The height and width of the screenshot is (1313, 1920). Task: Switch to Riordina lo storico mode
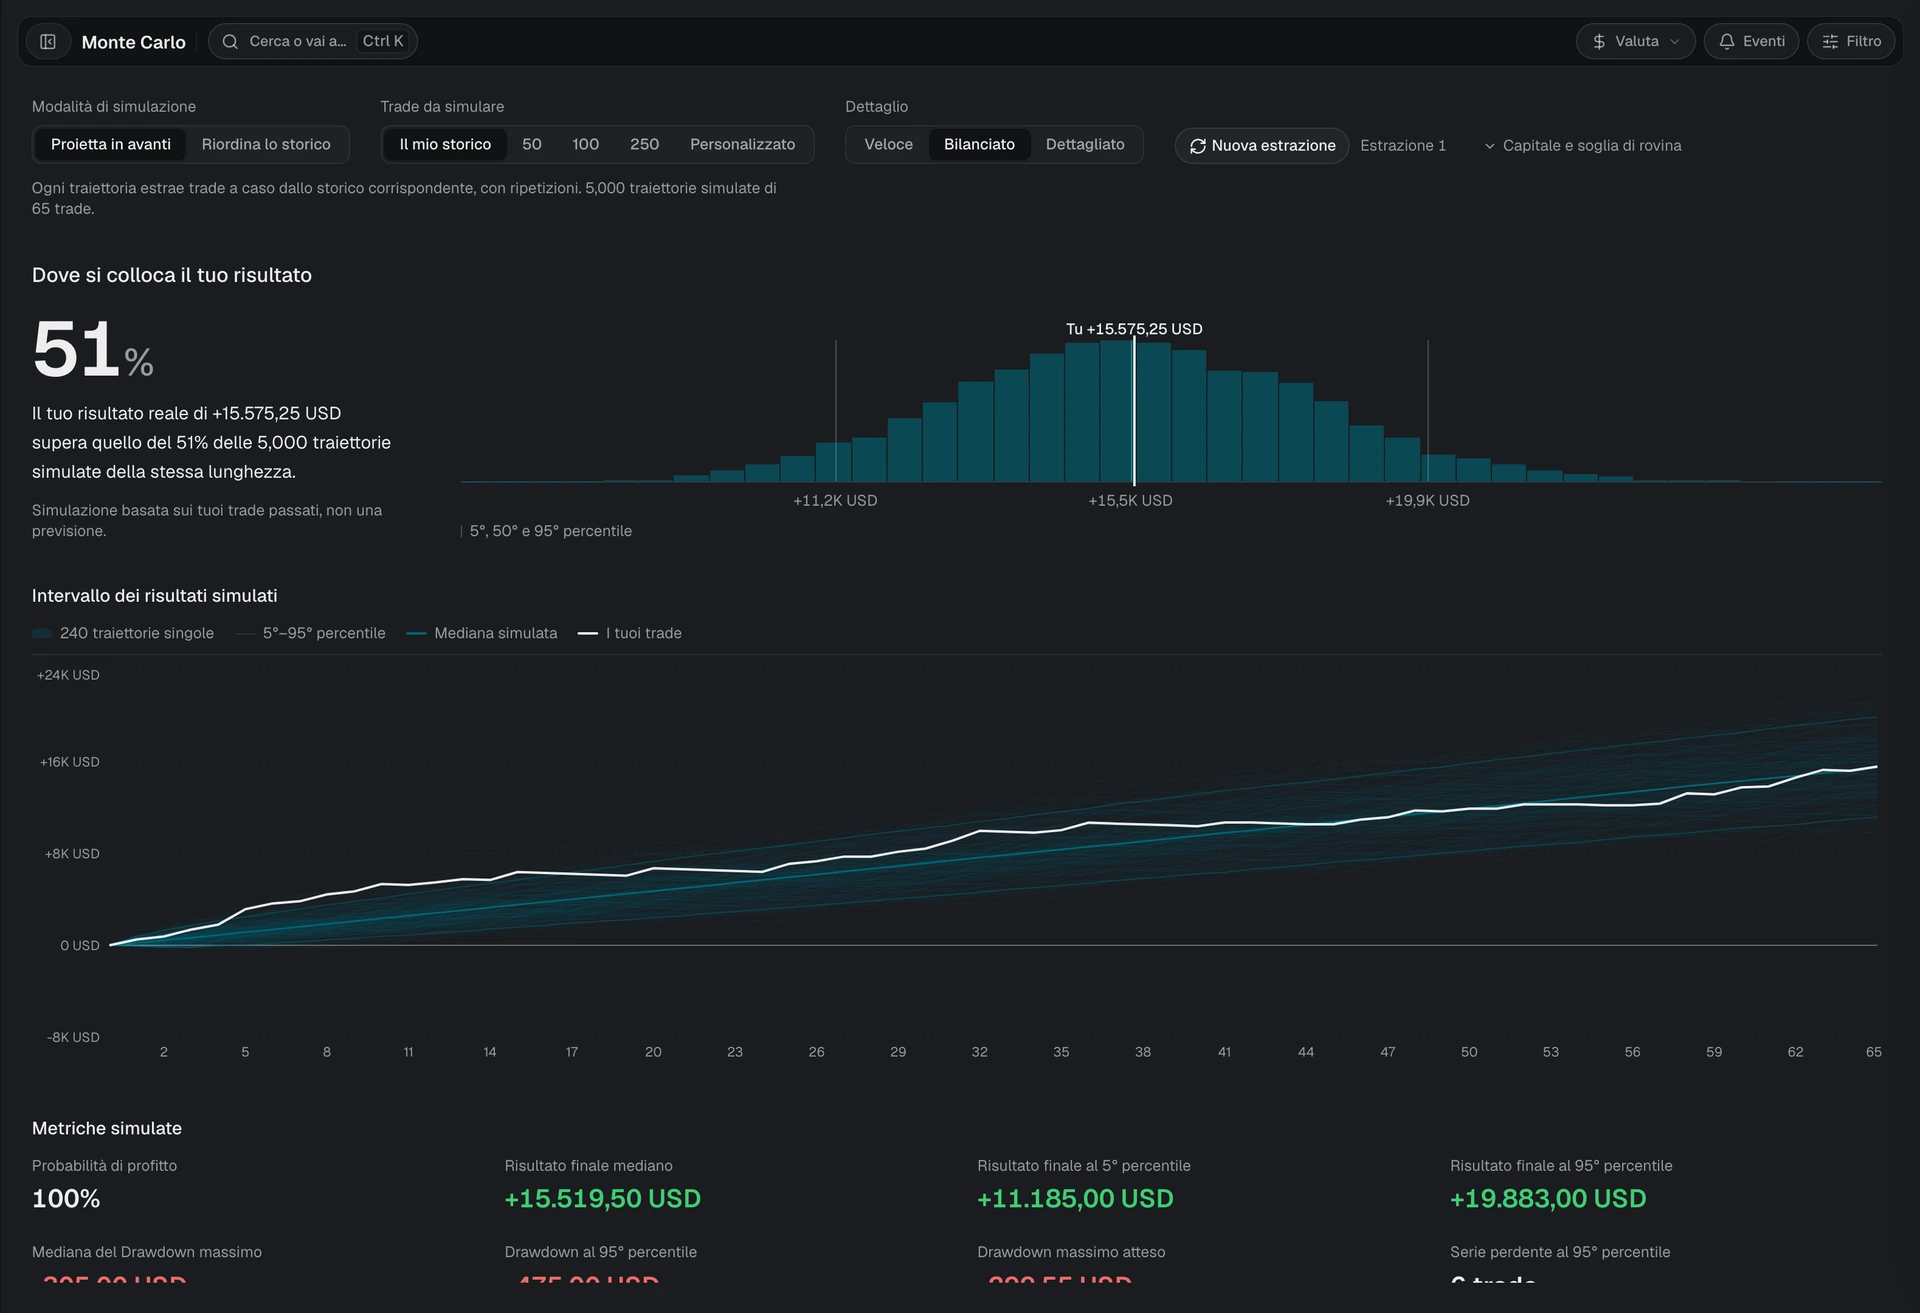(266, 145)
